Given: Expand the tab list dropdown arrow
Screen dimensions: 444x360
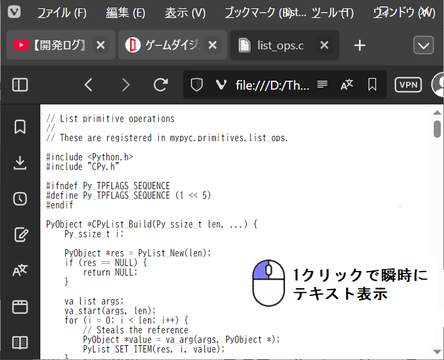Looking at the screenshot, I should click(423, 45).
